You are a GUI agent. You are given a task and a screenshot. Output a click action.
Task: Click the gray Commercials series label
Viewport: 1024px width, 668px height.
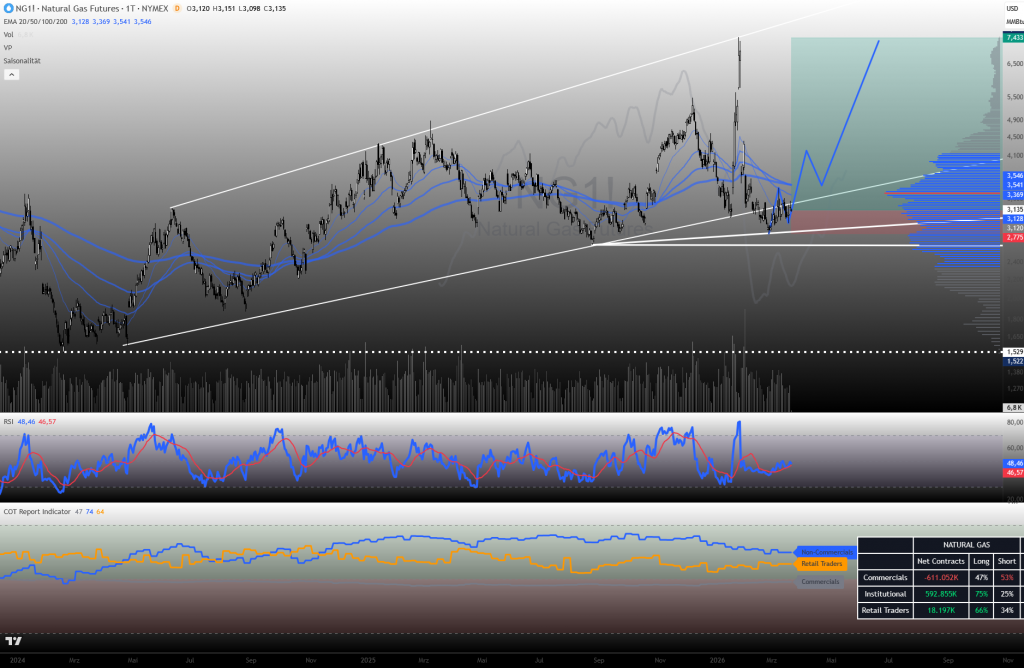point(820,581)
